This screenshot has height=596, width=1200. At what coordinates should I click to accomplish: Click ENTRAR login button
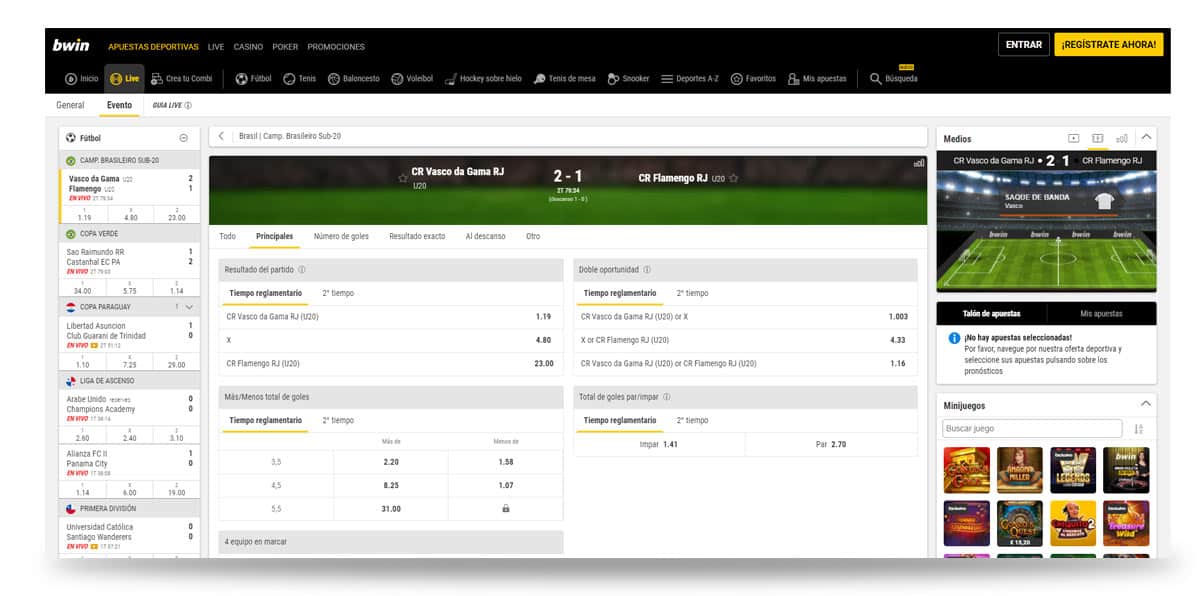[x=1024, y=45]
